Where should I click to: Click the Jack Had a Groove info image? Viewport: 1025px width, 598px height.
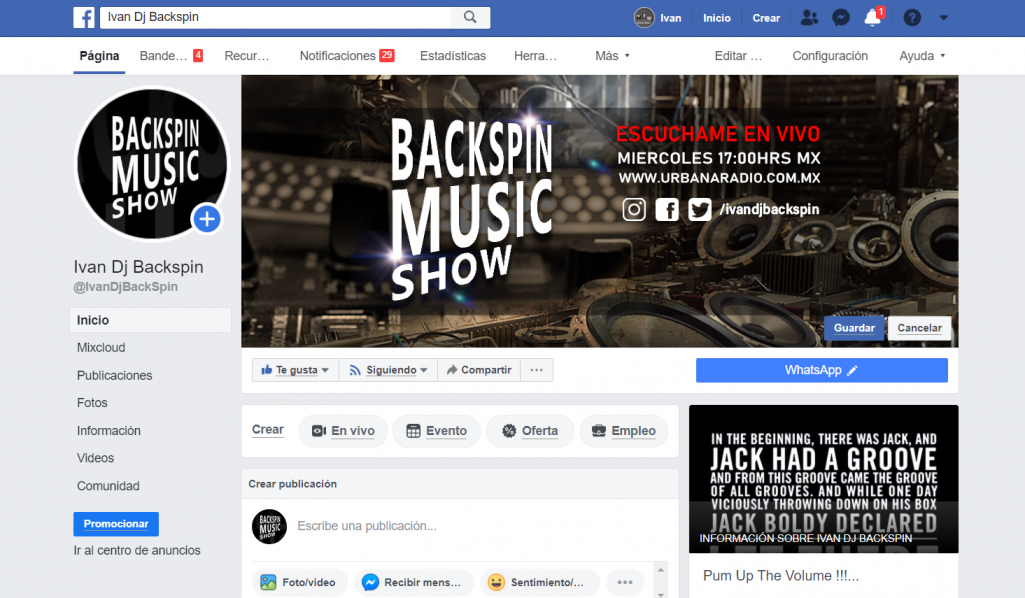(824, 479)
